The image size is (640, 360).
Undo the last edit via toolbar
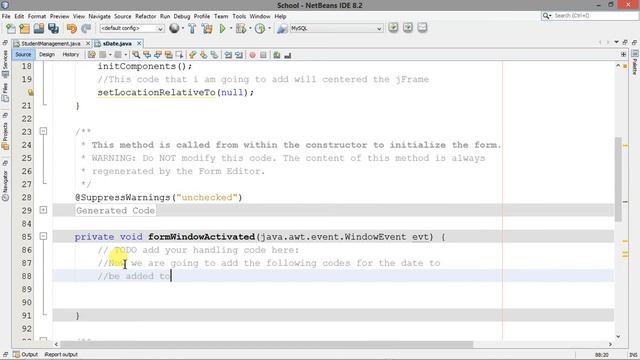click(x=72, y=29)
